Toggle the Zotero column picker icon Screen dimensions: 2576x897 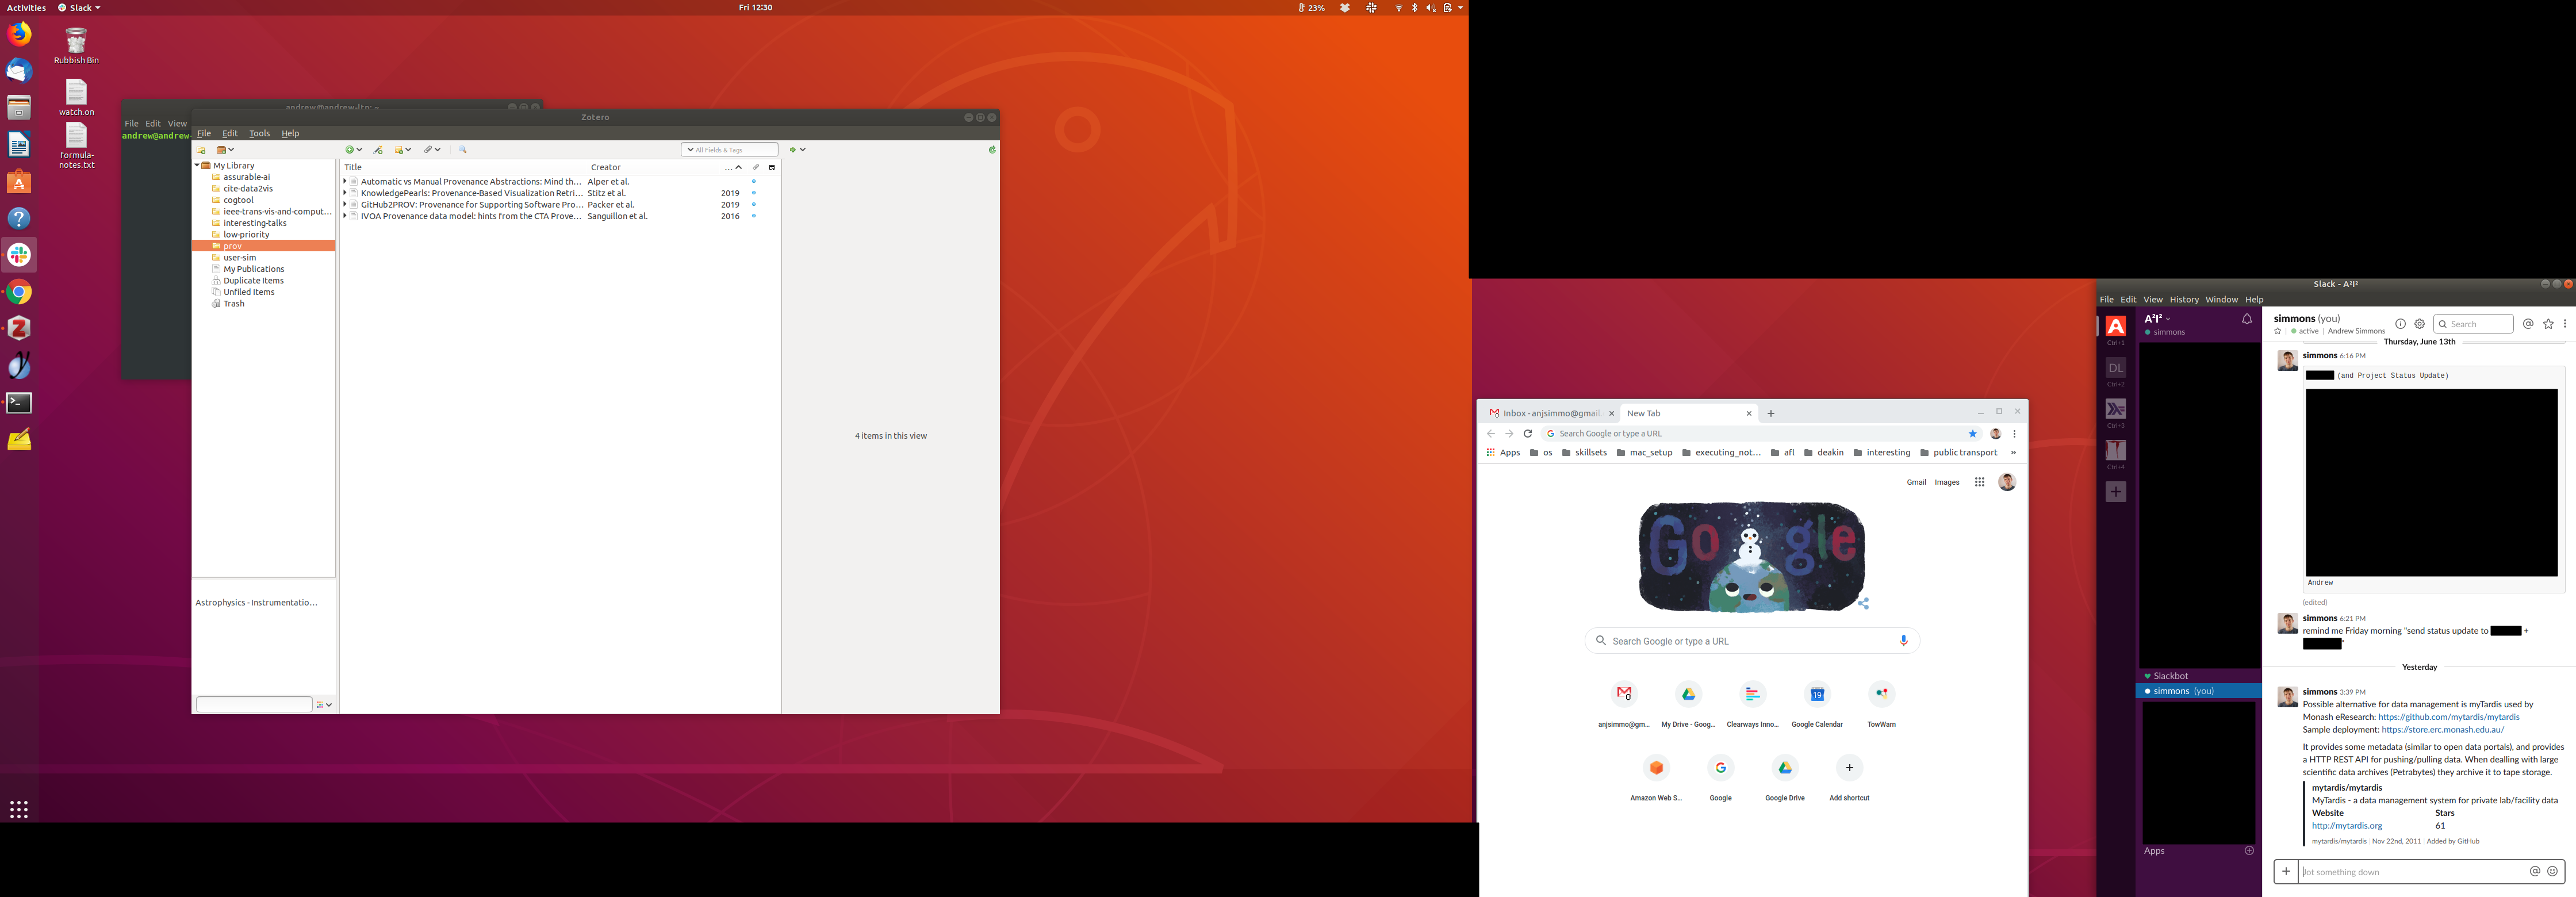(x=772, y=167)
